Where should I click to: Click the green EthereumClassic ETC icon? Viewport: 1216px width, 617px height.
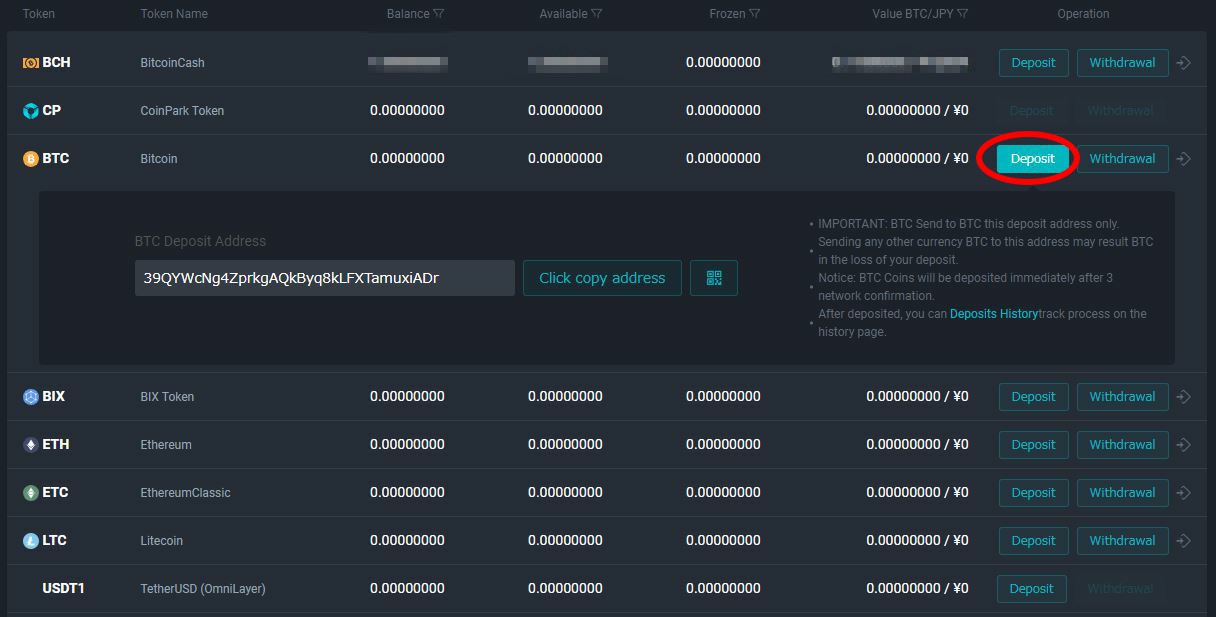(x=31, y=493)
